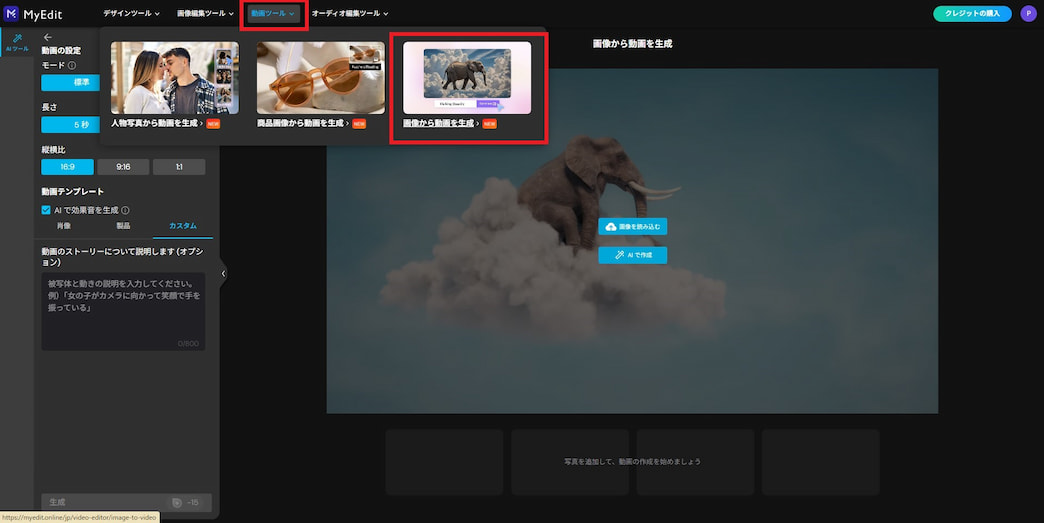This screenshot has width=1044, height=523.
Task: Click the magic wand icon on AIで作成
Action: point(619,255)
